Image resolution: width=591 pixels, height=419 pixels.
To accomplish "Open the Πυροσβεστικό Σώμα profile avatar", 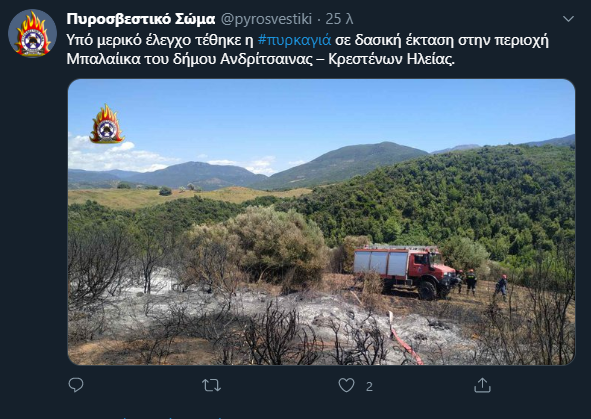I will point(32,34).
